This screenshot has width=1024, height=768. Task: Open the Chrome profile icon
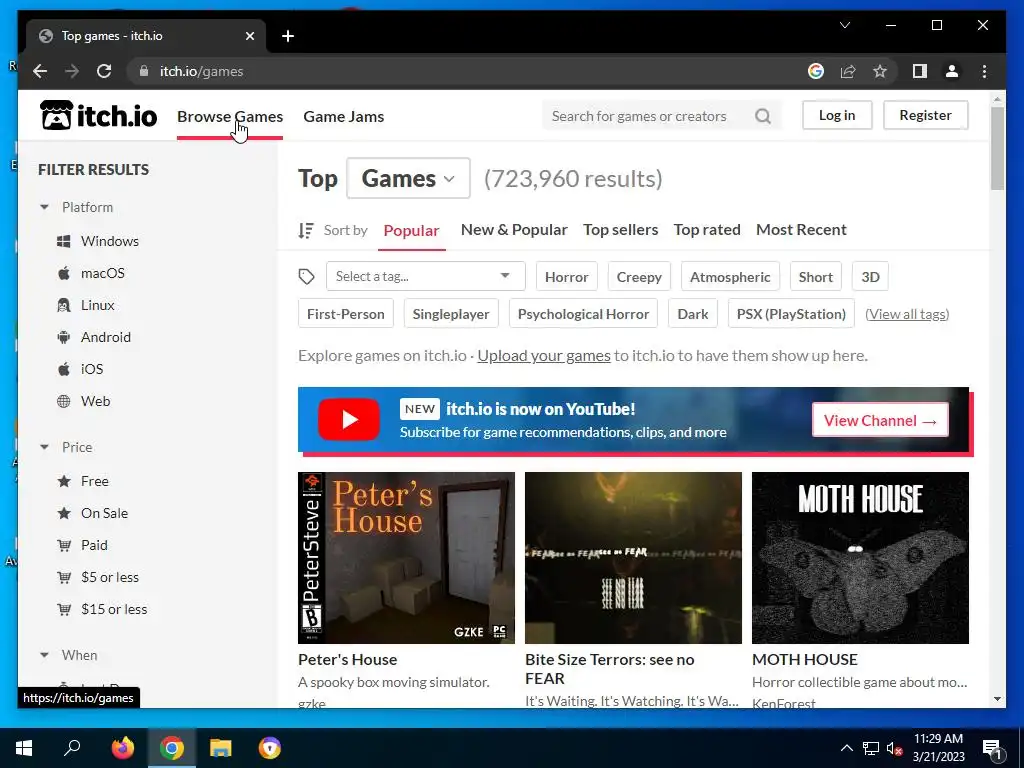point(952,71)
